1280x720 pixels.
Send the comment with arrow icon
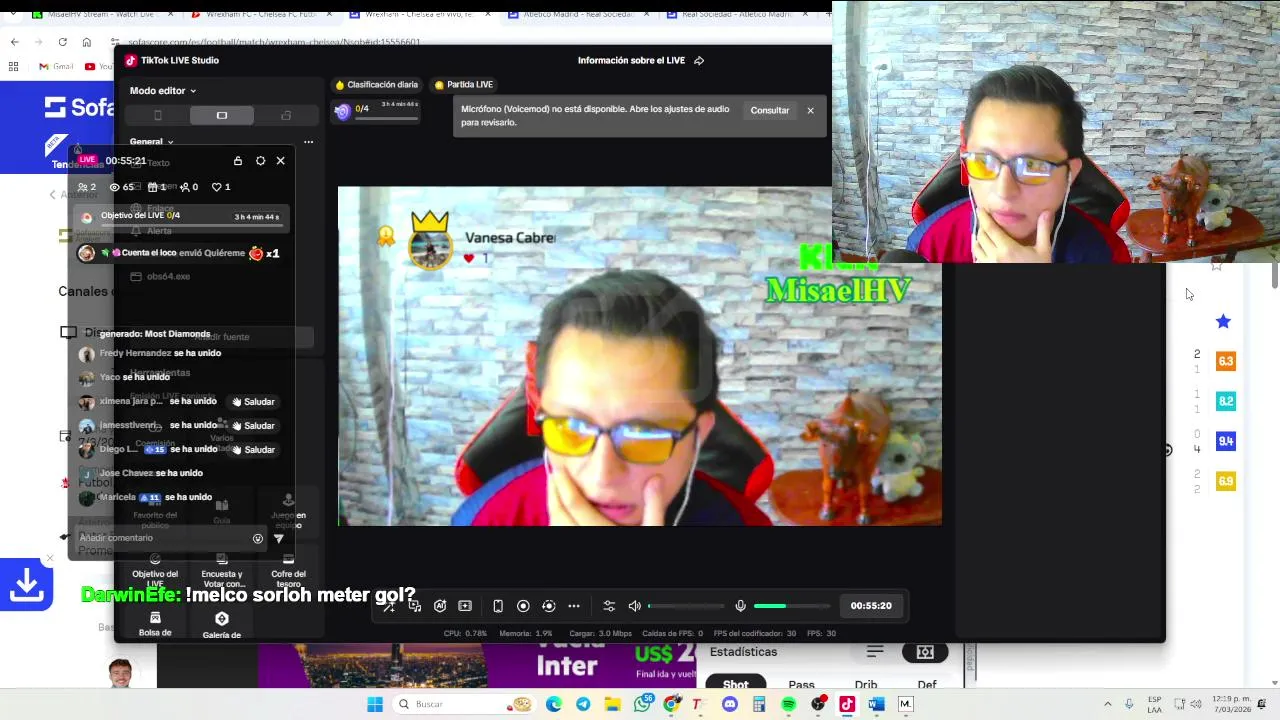pos(279,538)
